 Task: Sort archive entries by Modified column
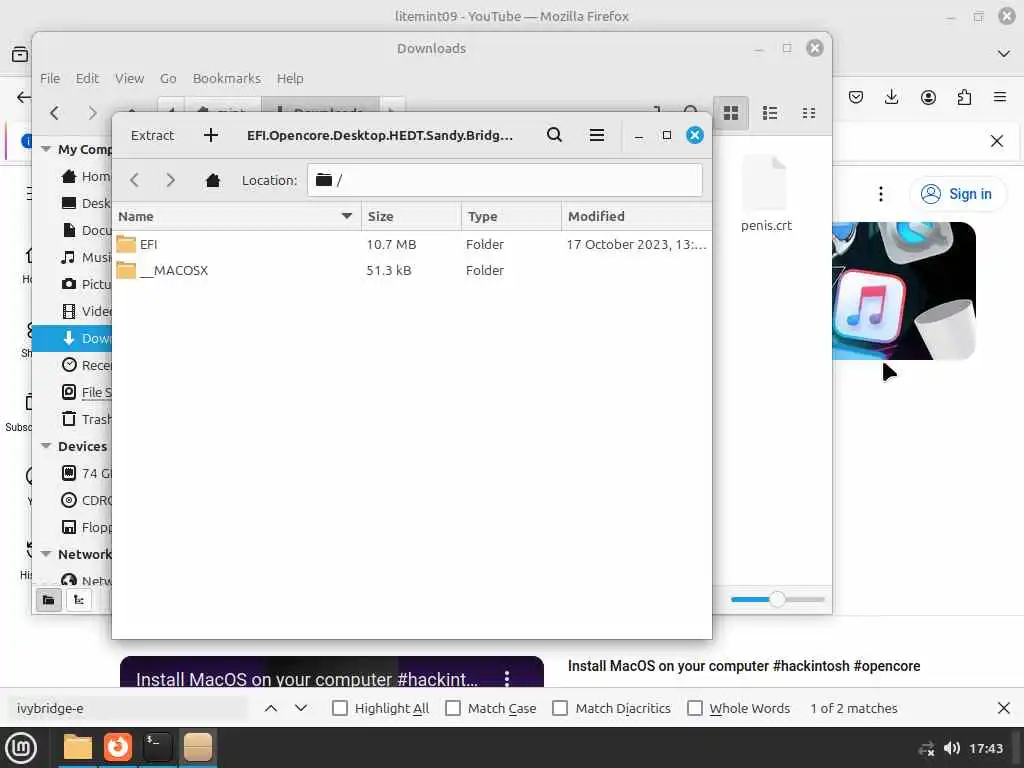coord(636,216)
